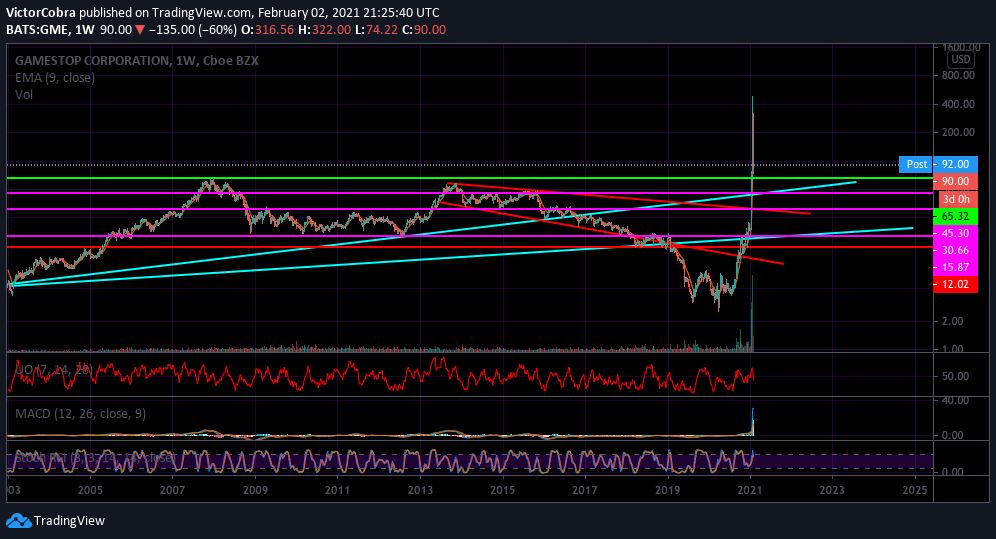
Task: Click the 2011 year on time axis
Action: [337, 490]
